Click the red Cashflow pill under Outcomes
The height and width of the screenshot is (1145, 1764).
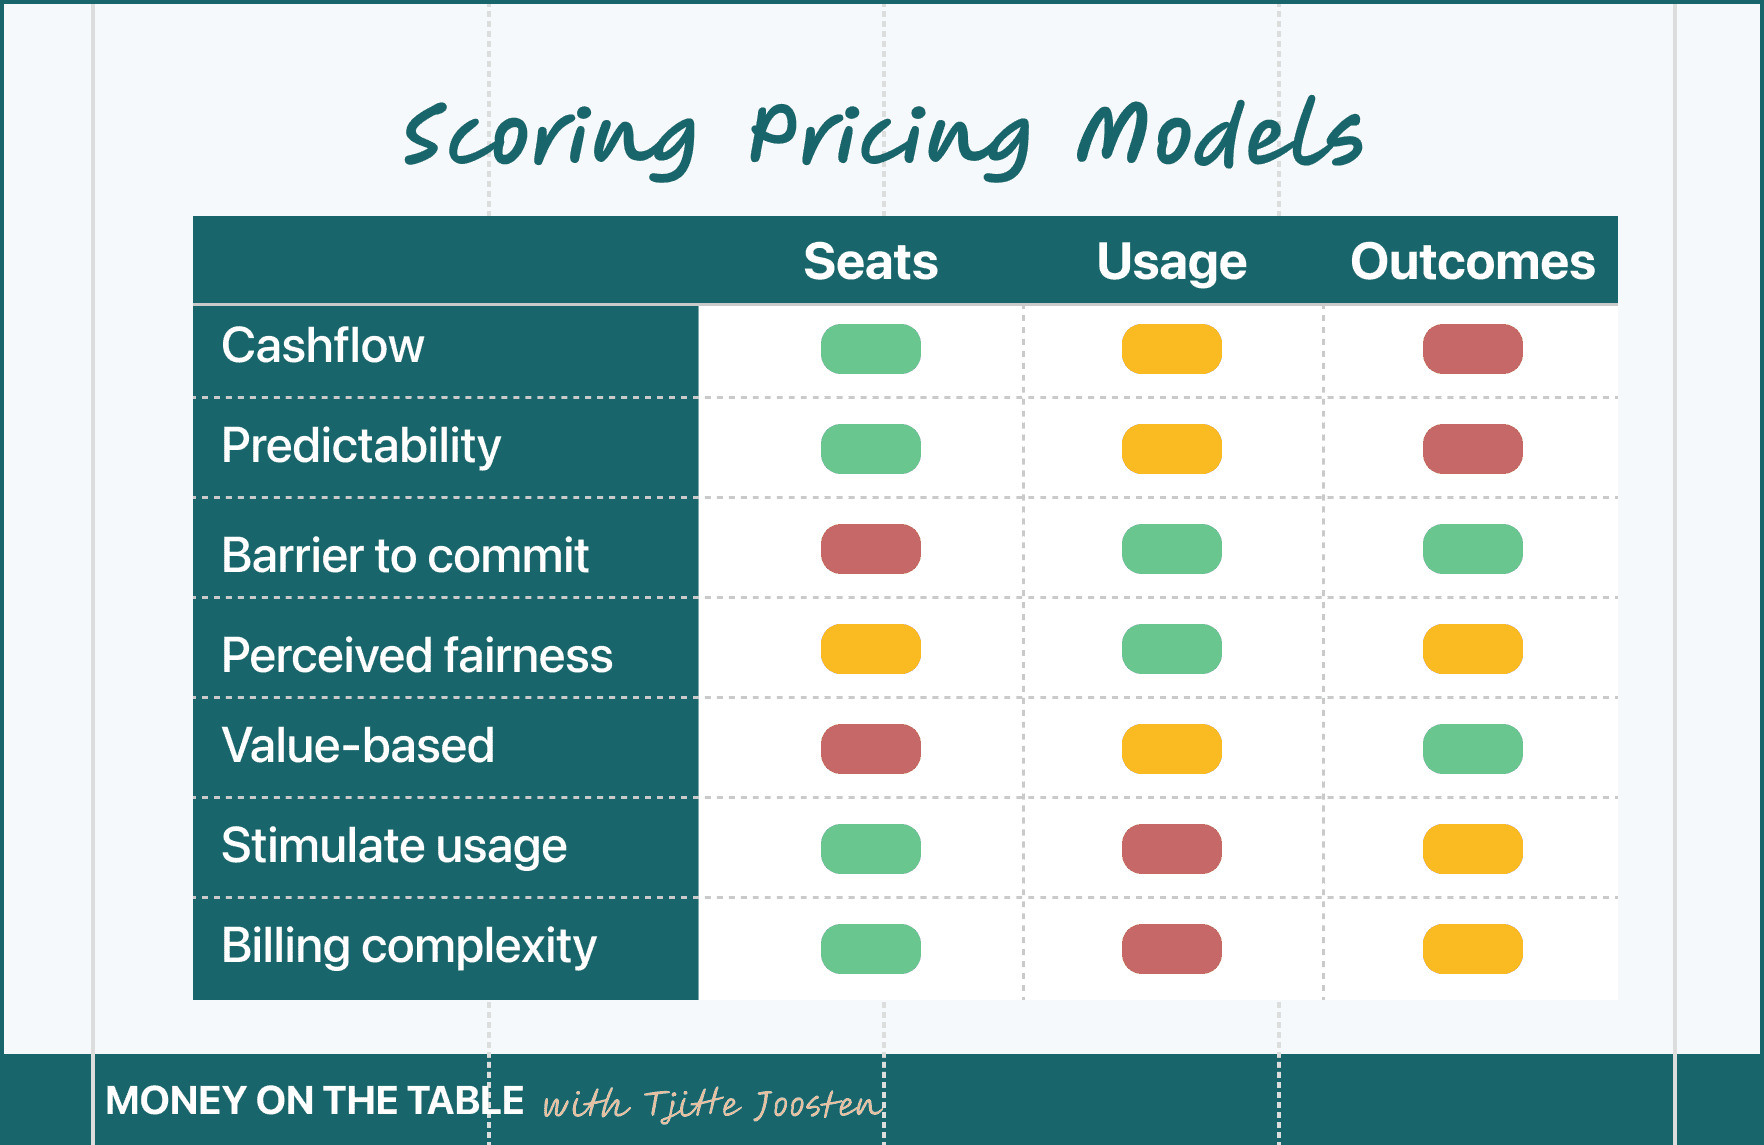point(1473,349)
